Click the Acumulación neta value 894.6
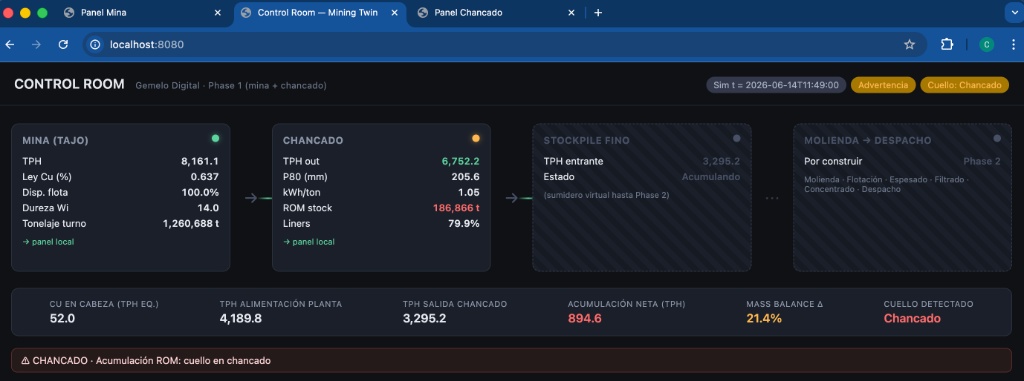The width and height of the screenshot is (1024, 381). tap(584, 318)
